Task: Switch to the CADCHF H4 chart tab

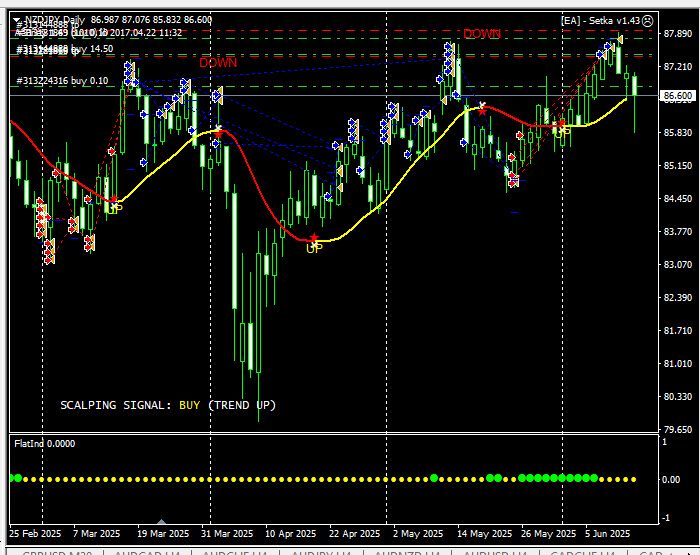Action: point(583,552)
